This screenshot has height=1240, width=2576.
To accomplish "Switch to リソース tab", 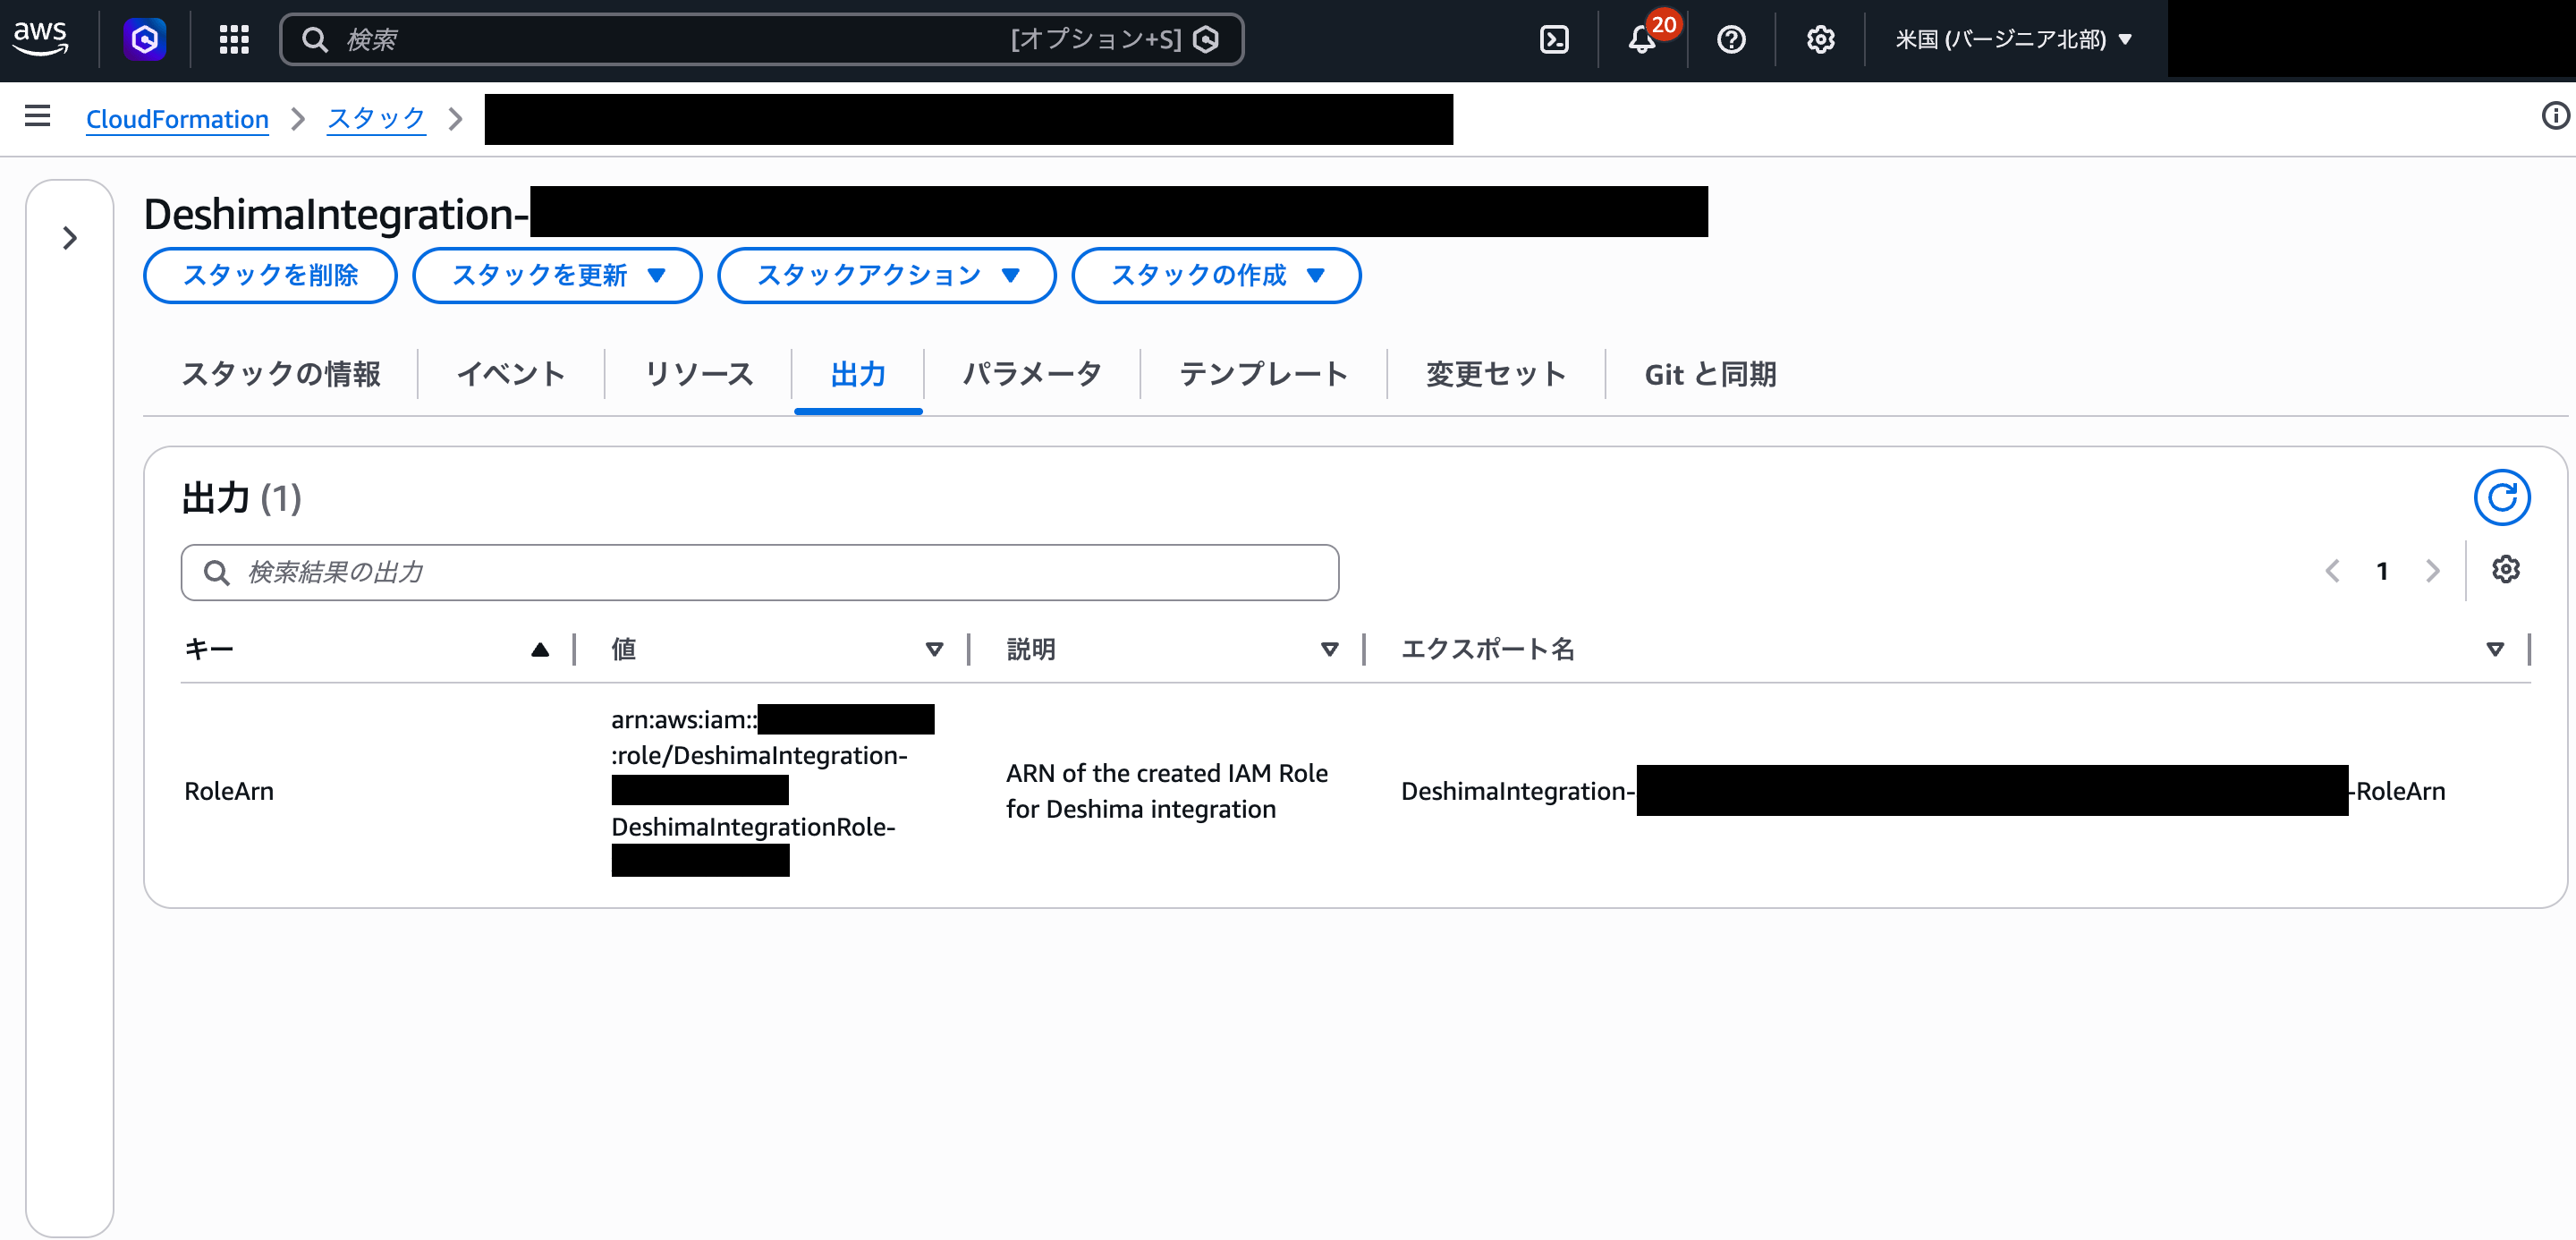I will 698,374.
